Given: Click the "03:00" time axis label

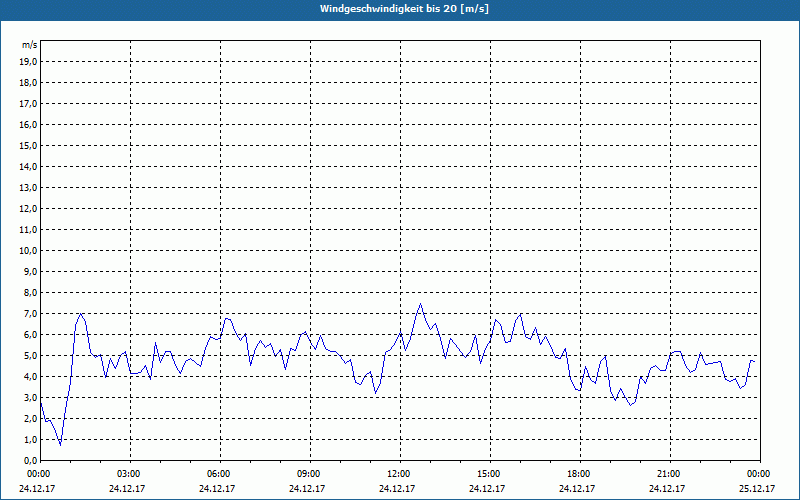Looking at the screenshot, I should coord(129,474).
